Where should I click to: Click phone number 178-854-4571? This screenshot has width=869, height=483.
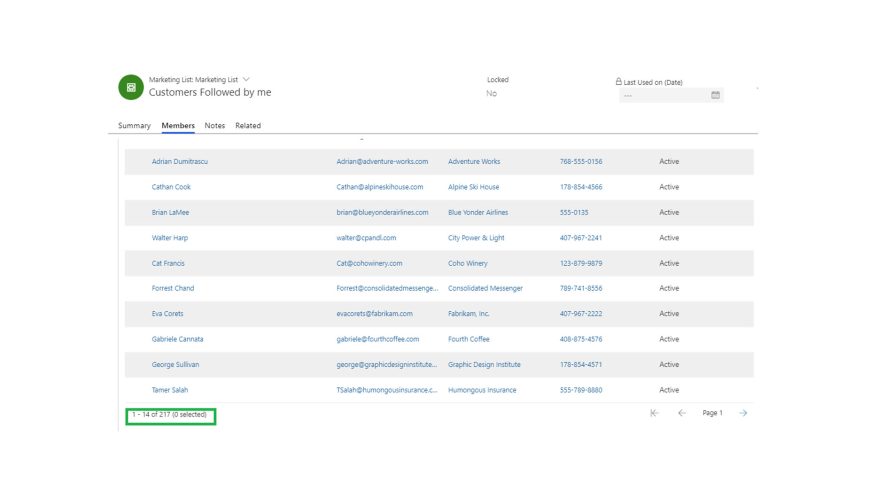point(581,365)
